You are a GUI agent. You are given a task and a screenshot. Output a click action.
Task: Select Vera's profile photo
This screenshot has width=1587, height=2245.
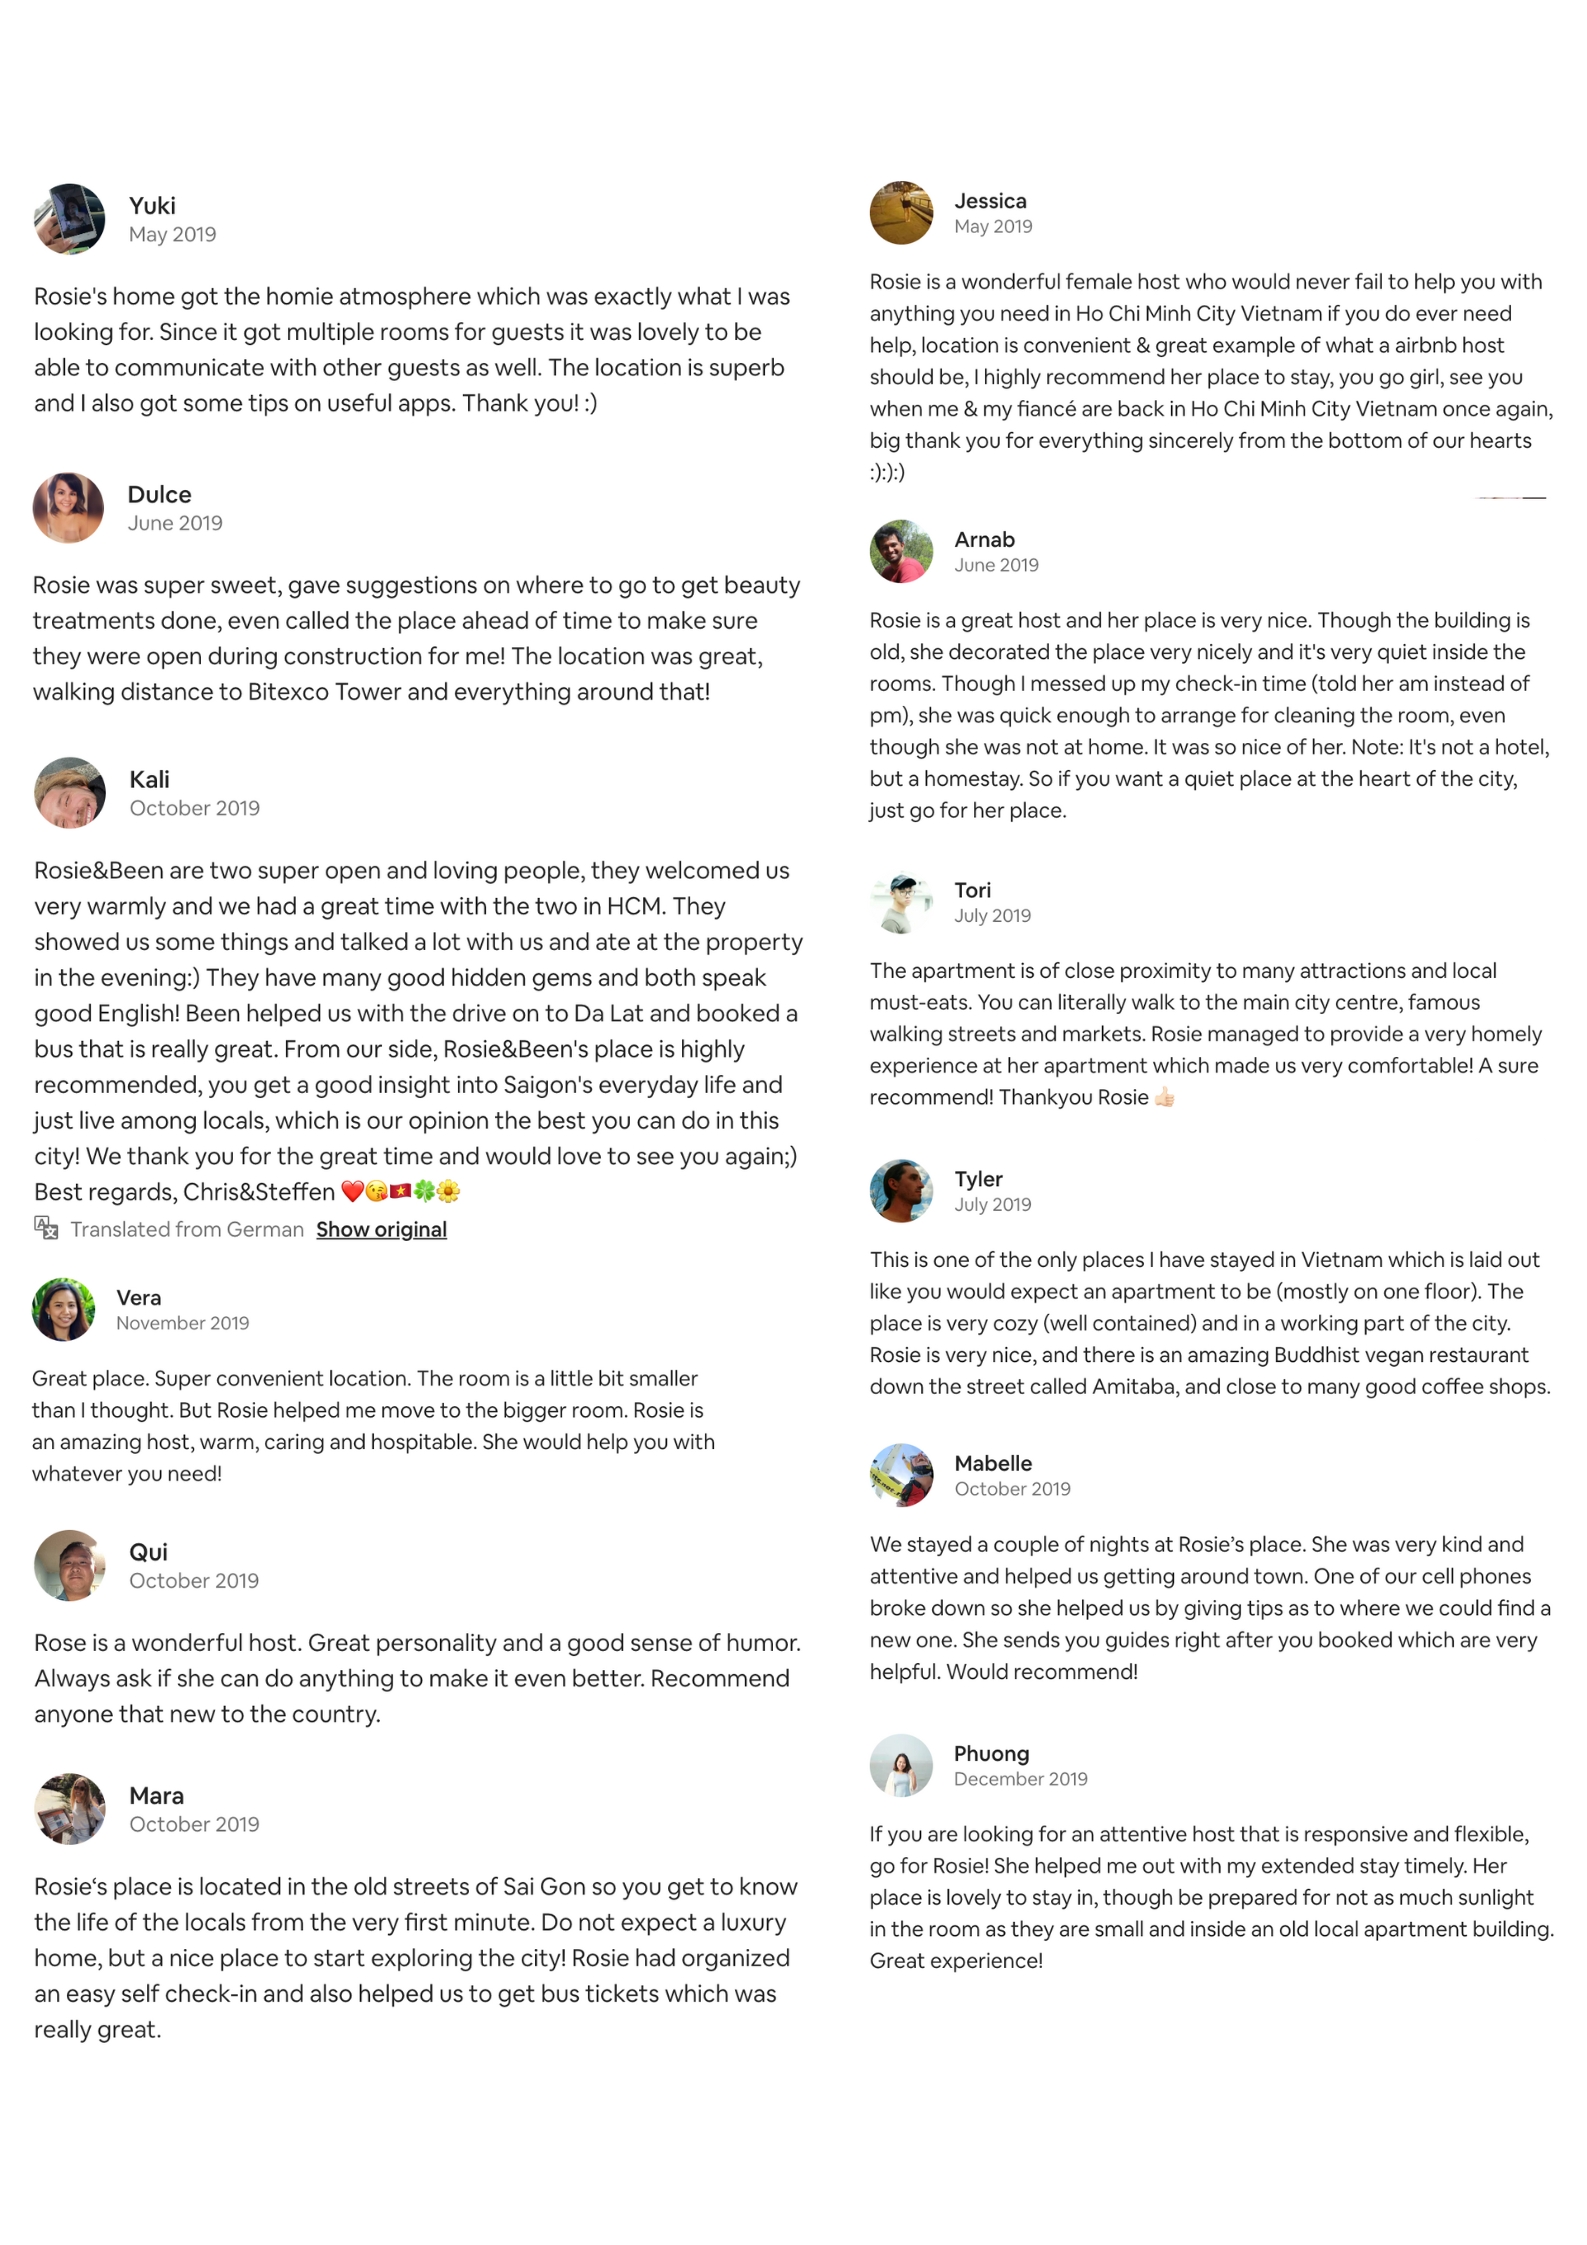pyautogui.click(x=63, y=1309)
